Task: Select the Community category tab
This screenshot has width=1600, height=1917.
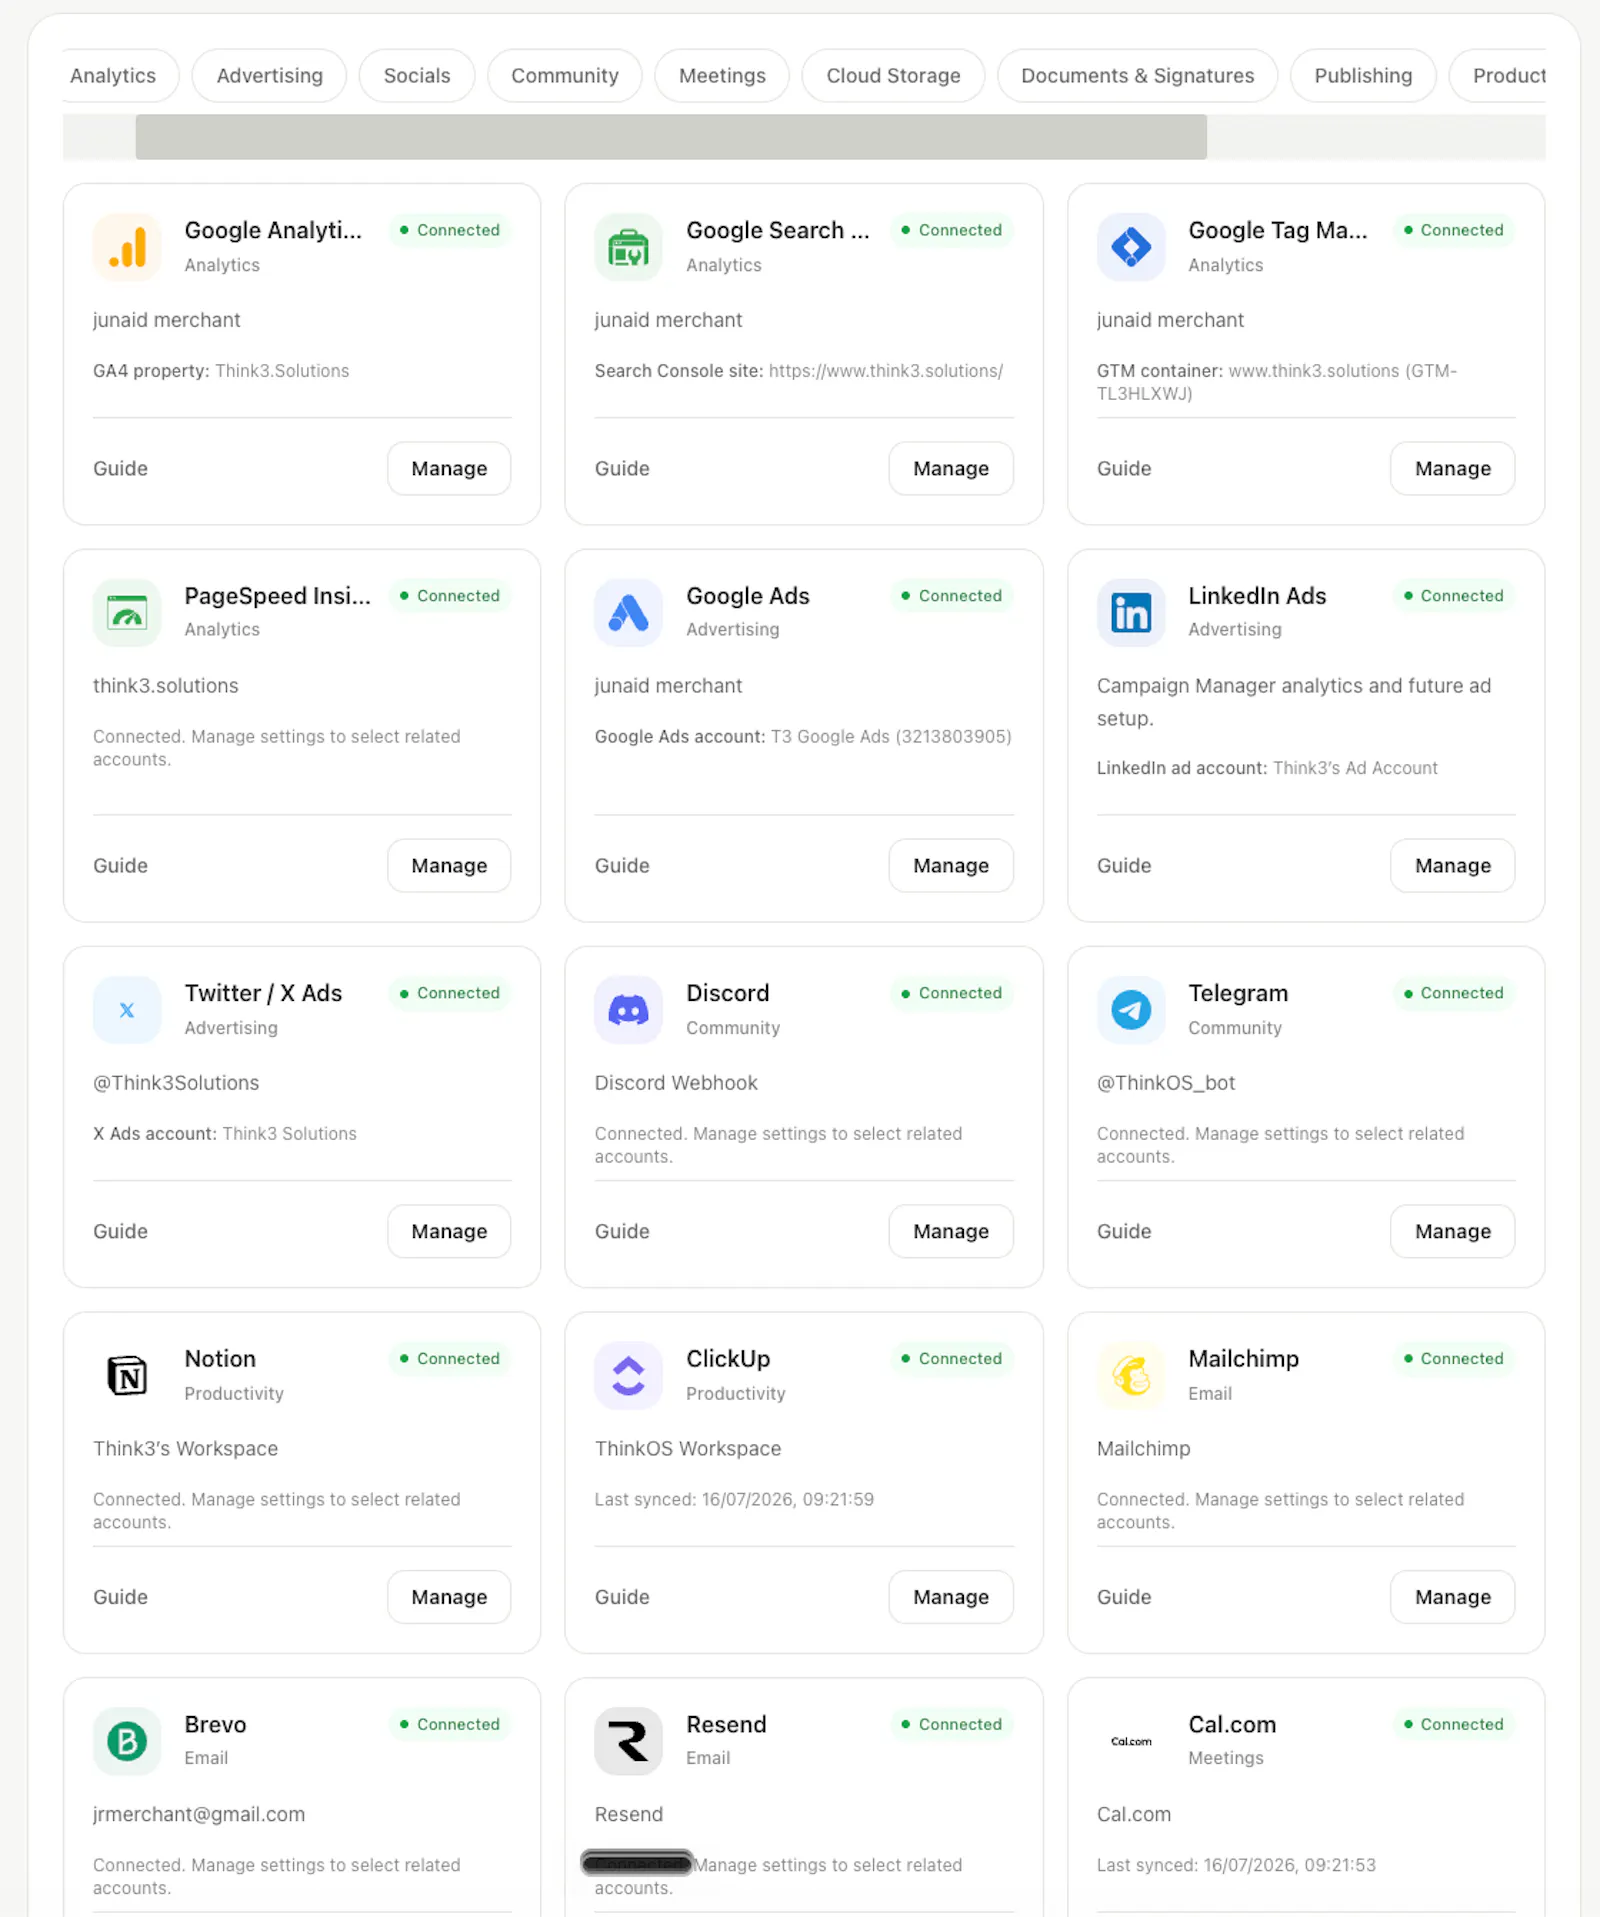Action: 565,76
